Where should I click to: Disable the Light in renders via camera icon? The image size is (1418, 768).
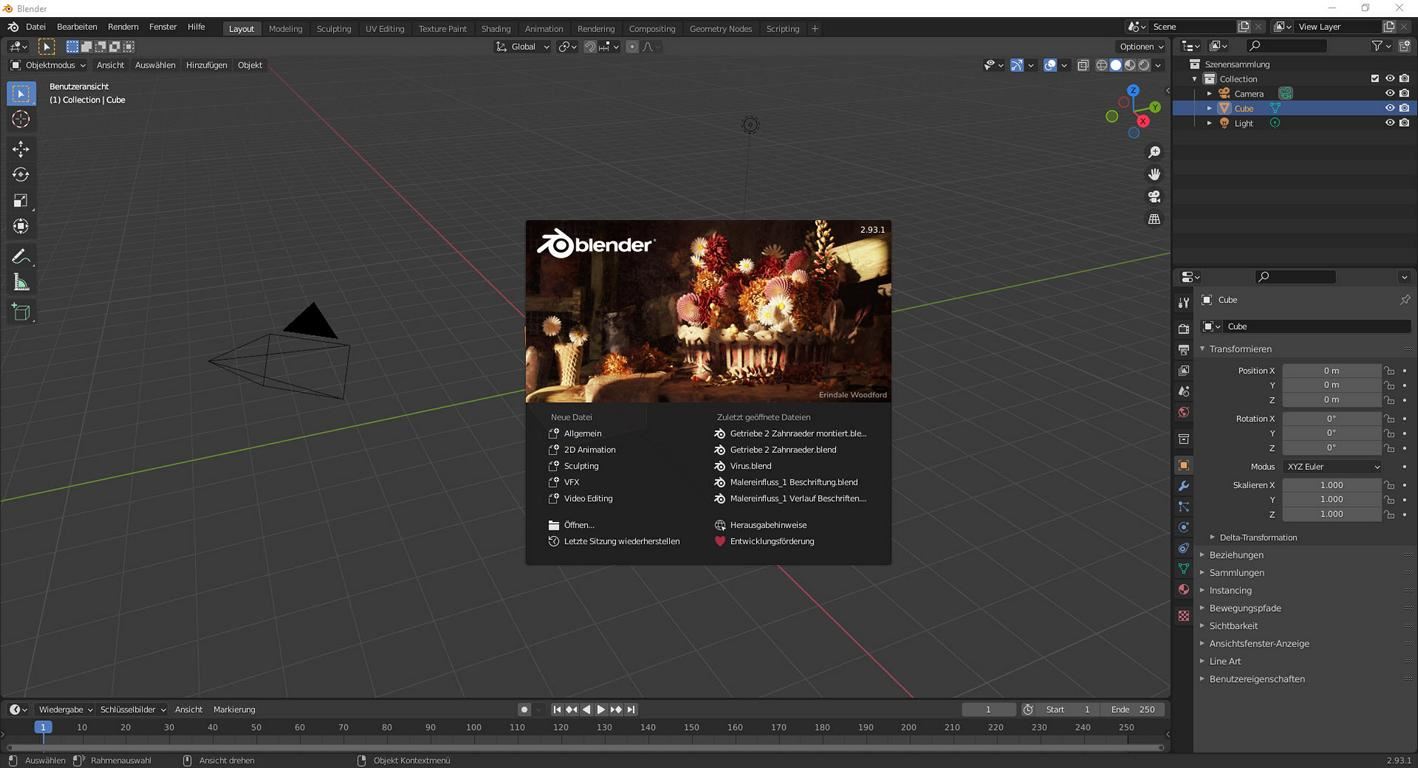[x=1404, y=123]
